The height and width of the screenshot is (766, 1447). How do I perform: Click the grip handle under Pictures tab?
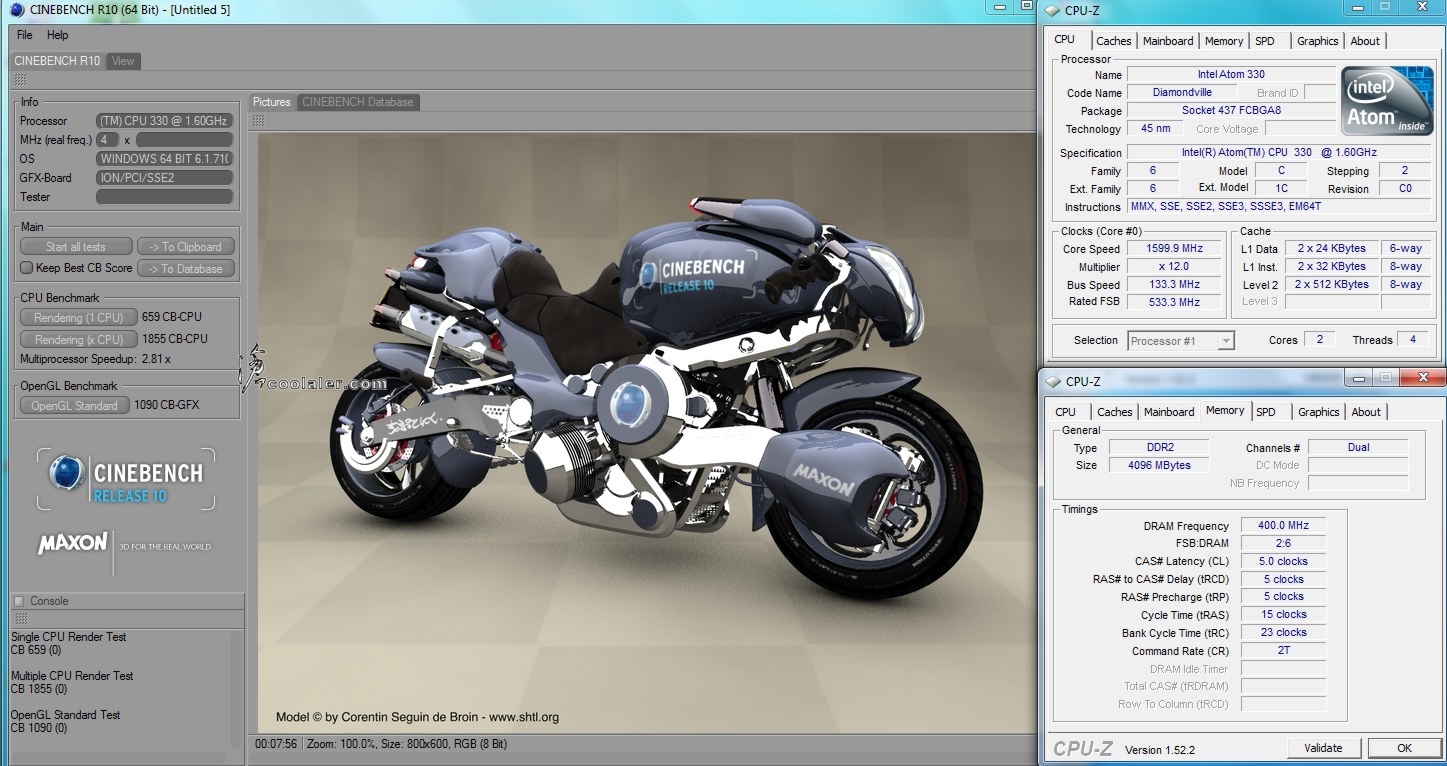(x=258, y=121)
